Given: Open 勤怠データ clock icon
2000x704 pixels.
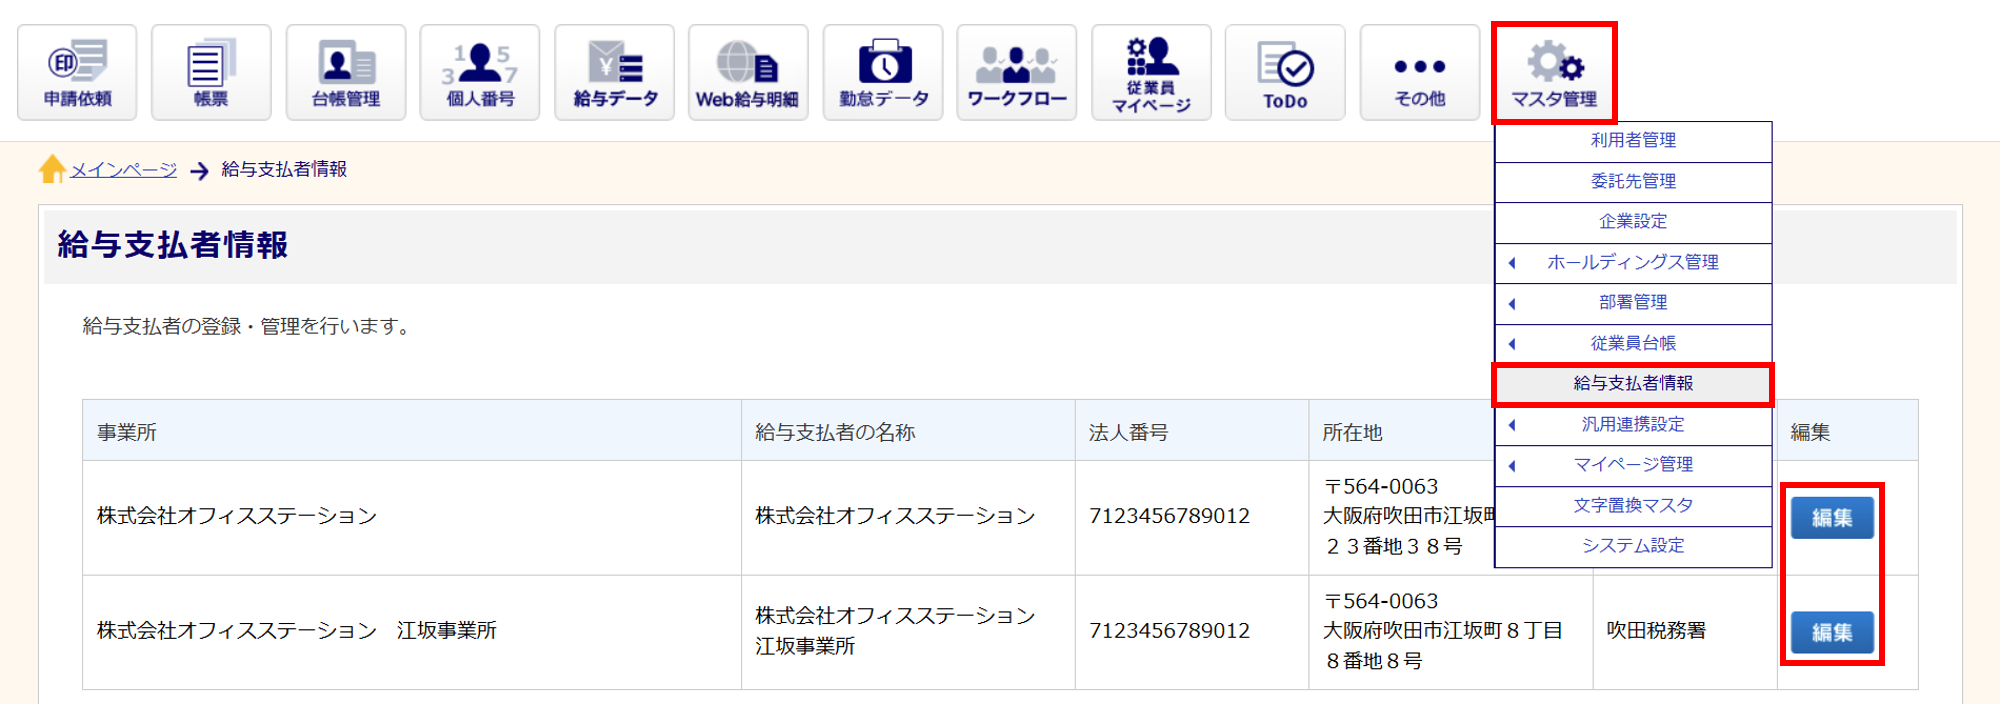Looking at the screenshot, I should [x=883, y=72].
